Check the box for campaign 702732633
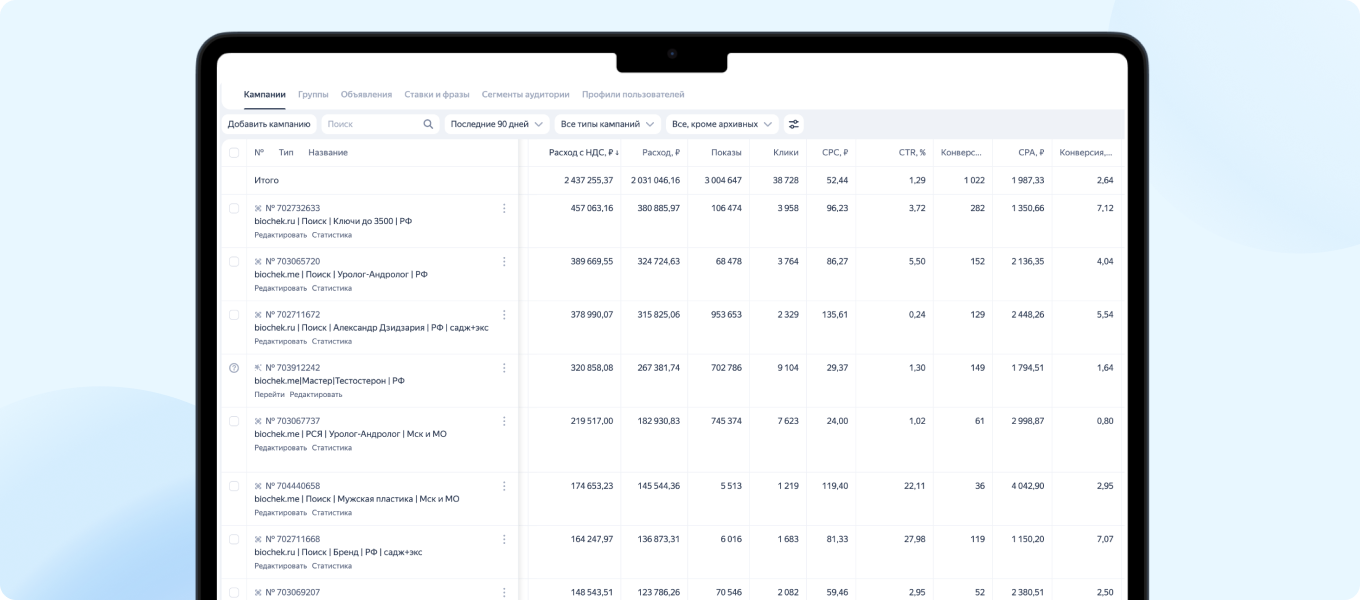Screen dimensions: 1360x600 click(234, 208)
